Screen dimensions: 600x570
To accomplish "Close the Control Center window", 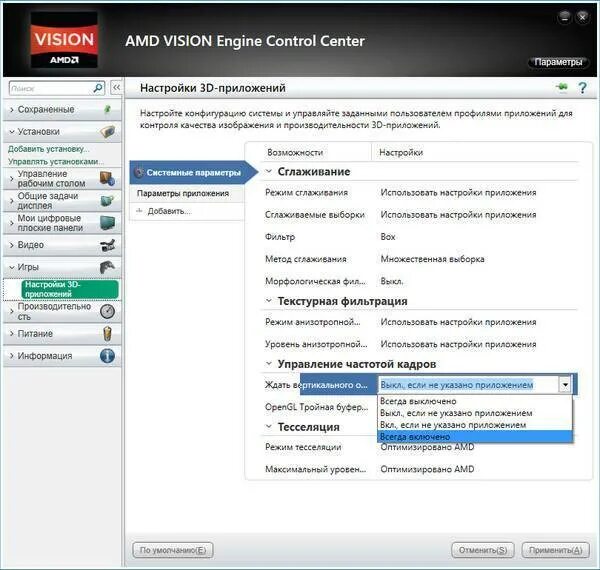I will (x=582, y=17).
